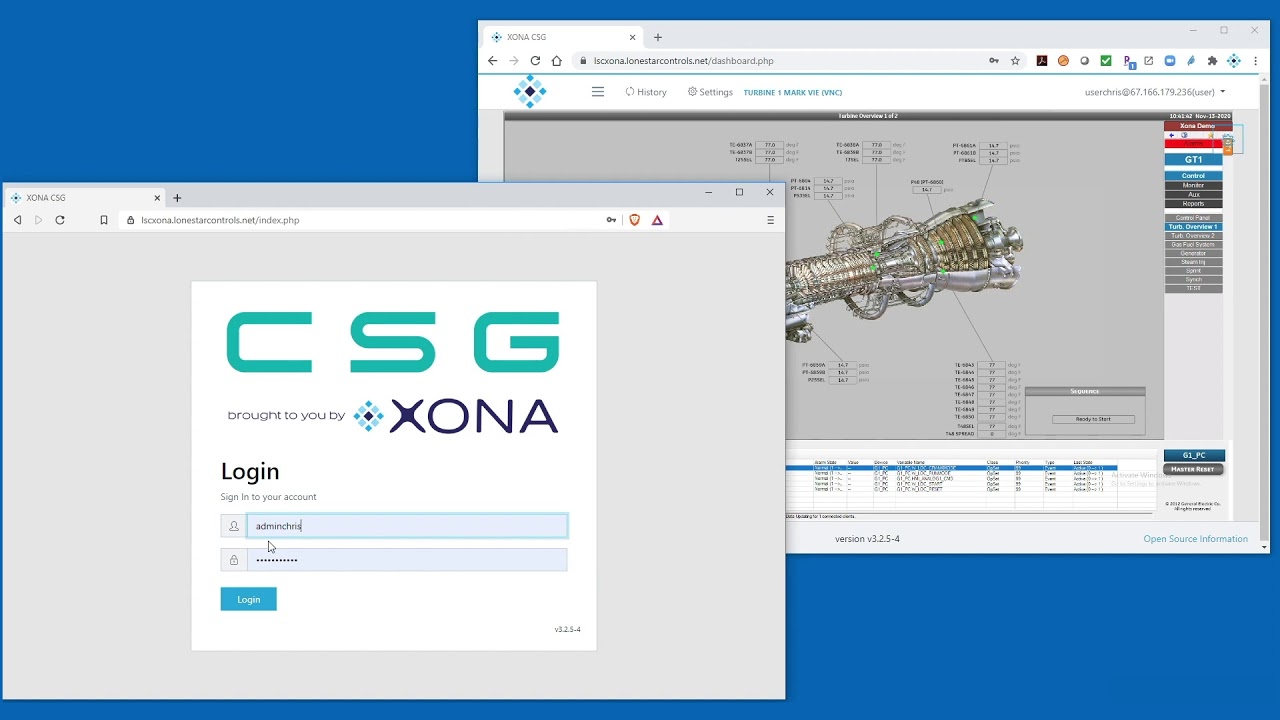1280x720 pixels.
Task: Open saved password key in login window
Action: click(x=611, y=220)
